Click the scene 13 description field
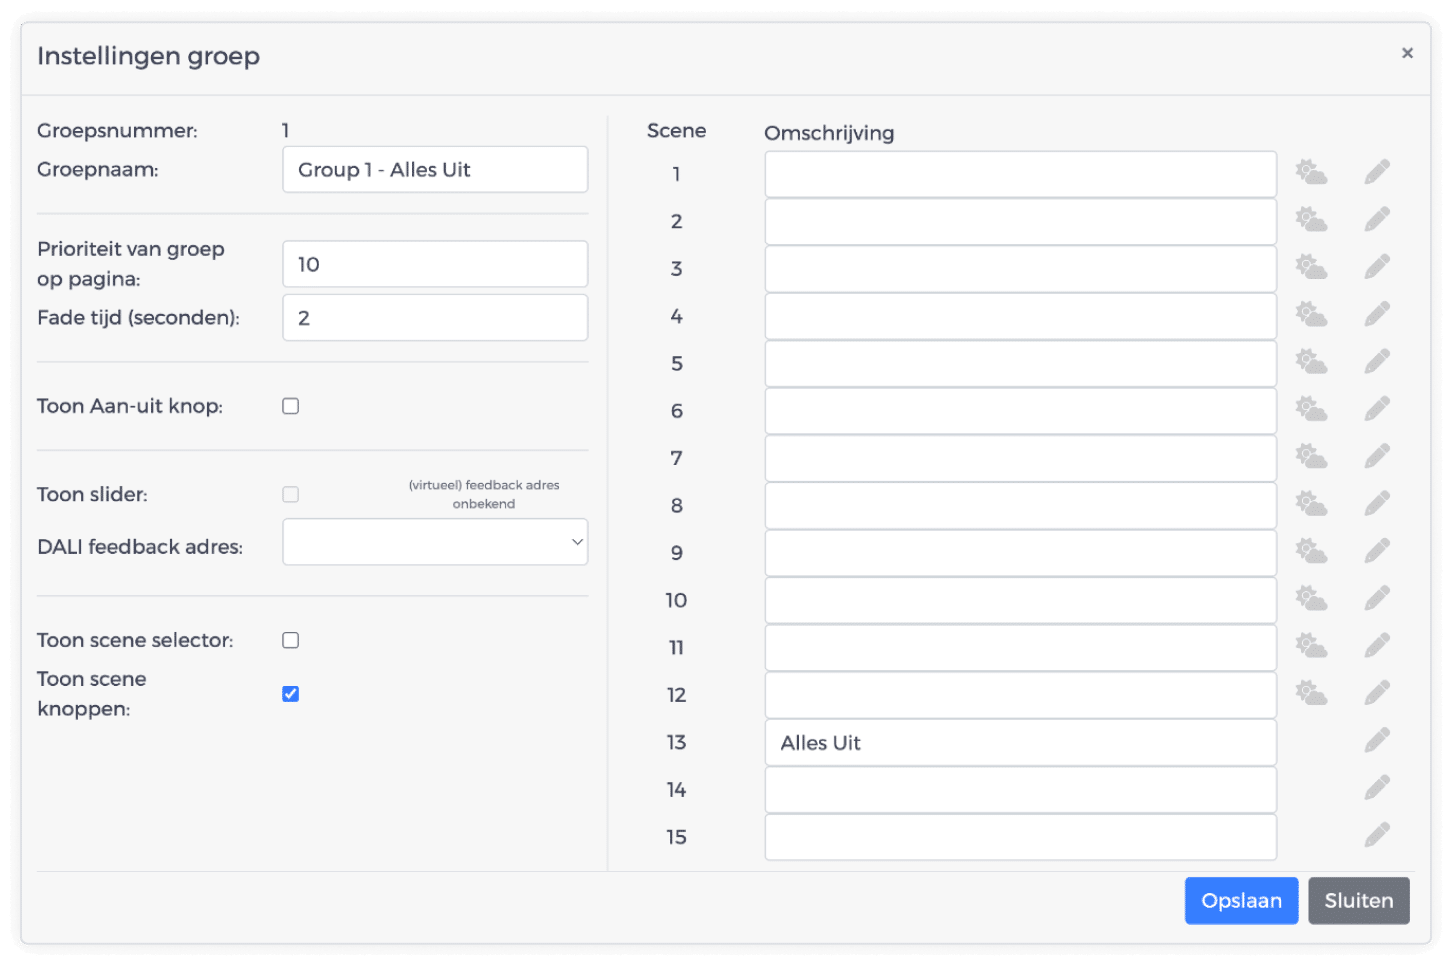Viewport: 1452px width, 965px height. coord(1020,743)
